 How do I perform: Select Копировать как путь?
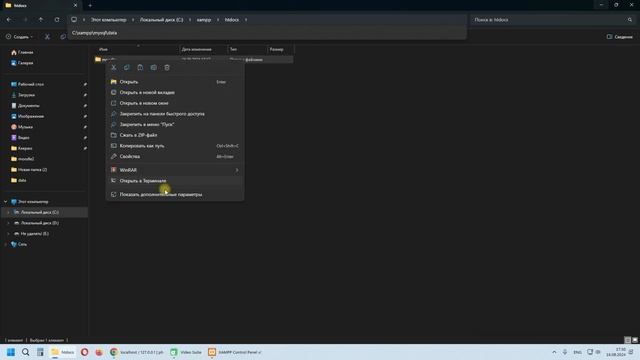[x=175, y=146]
